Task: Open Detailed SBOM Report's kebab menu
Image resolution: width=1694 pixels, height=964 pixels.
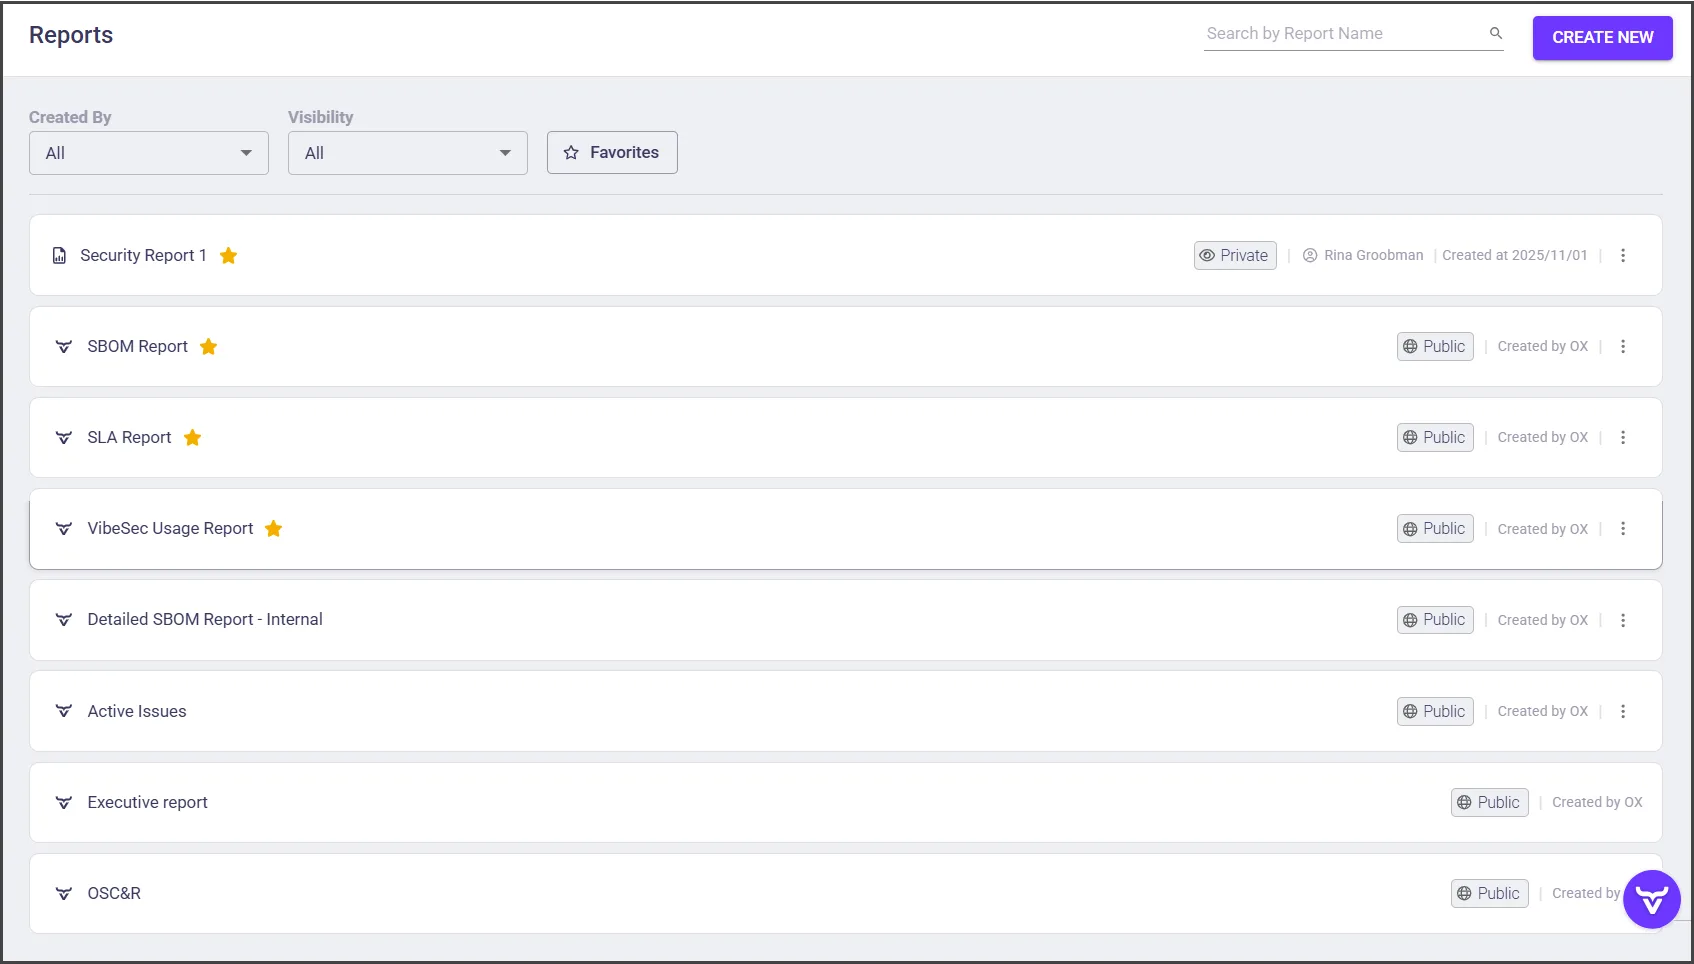Action: (1623, 620)
